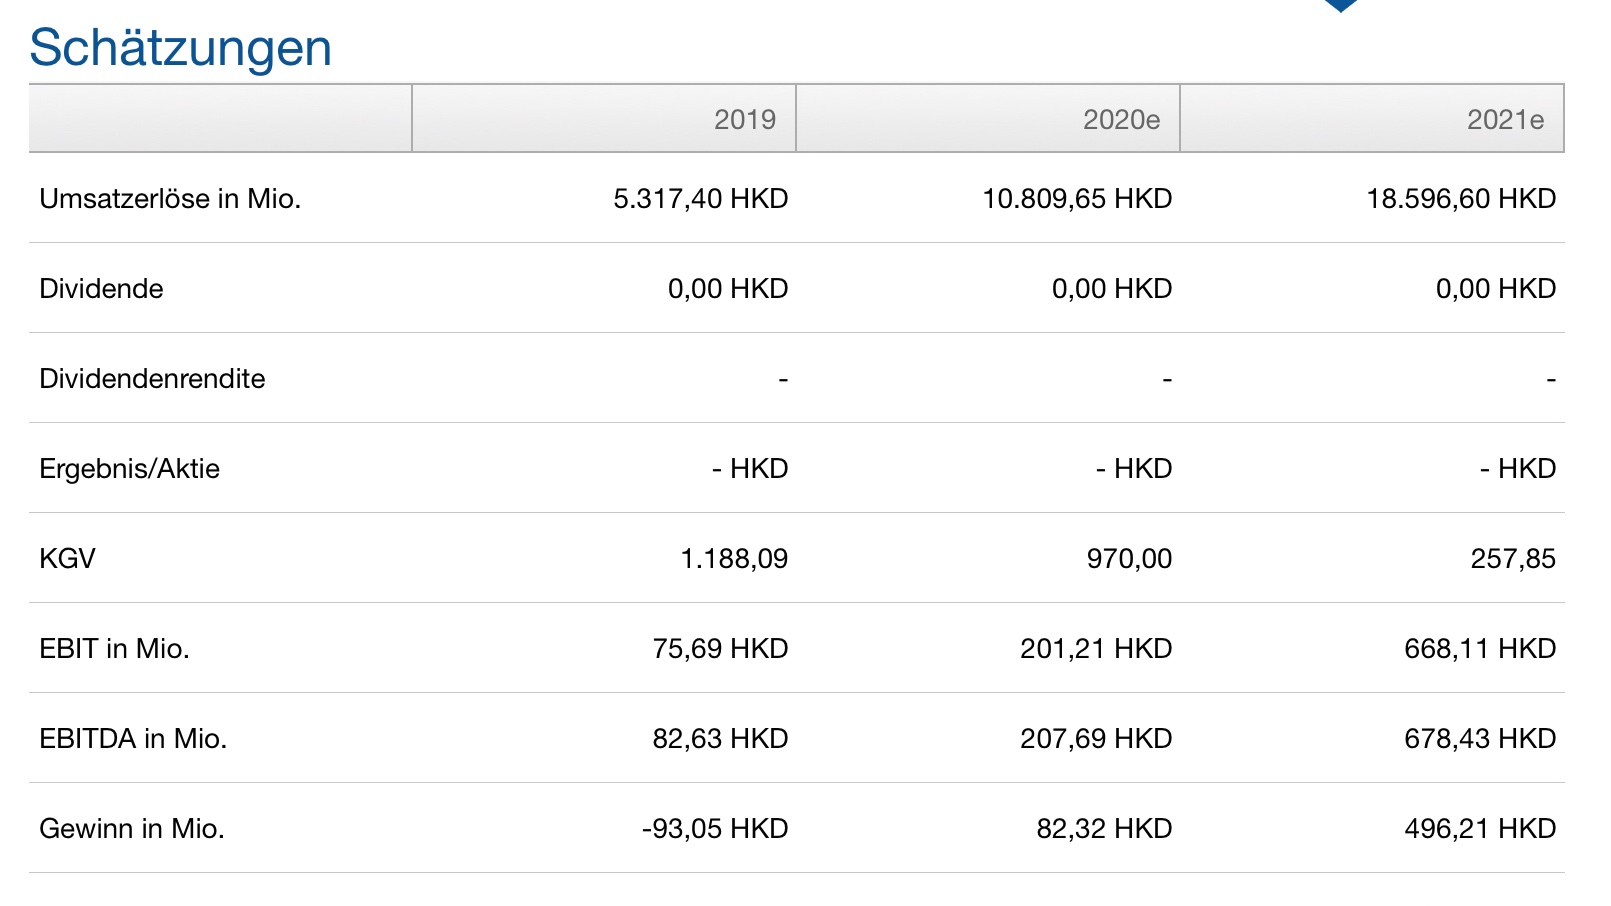This screenshot has width=1611, height=906.
Task: Click the 678,43 HKD EBITDA estimate
Action: click(1480, 739)
